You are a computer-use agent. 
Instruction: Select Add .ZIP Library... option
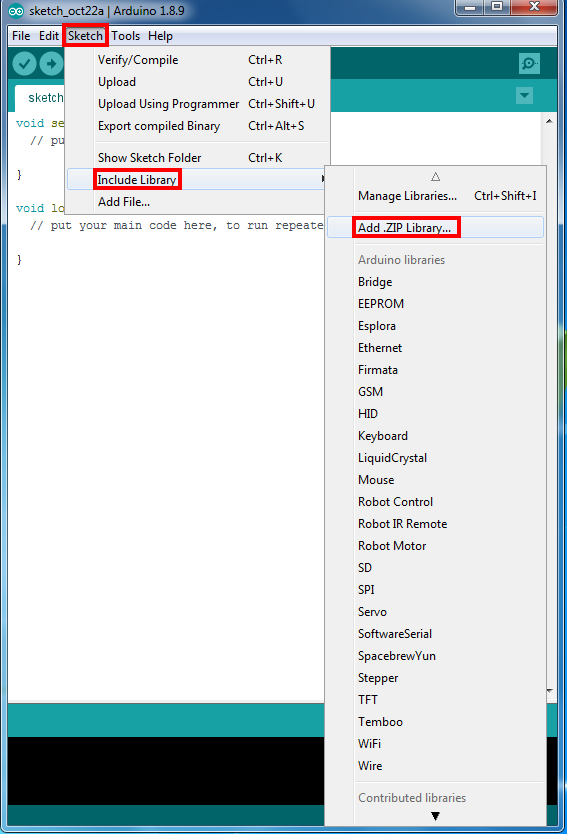coord(435,228)
